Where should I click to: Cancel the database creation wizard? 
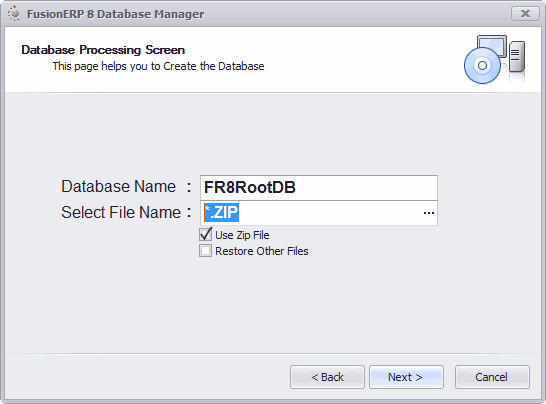(x=492, y=377)
